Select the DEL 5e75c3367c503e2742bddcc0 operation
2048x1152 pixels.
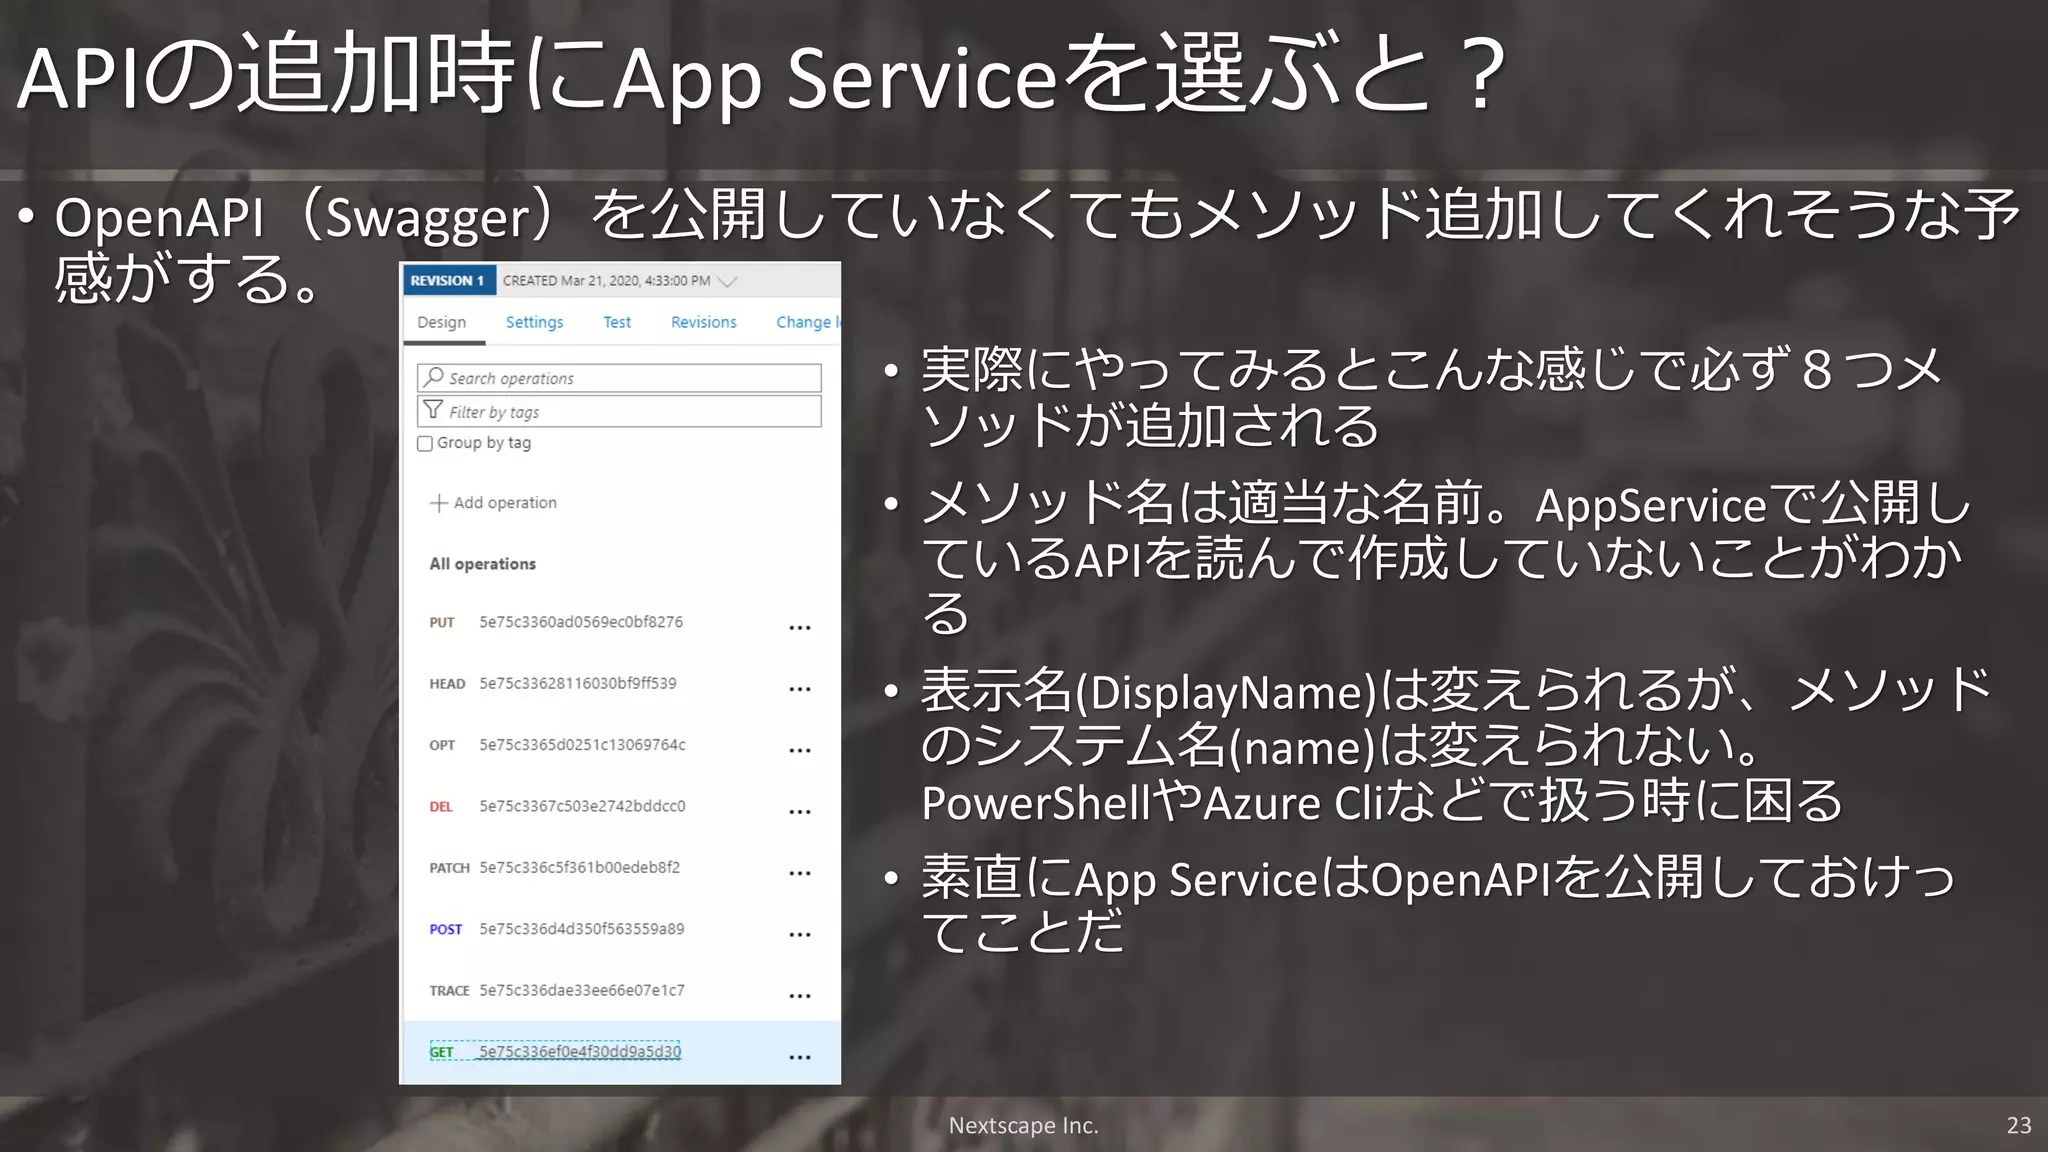click(620, 806)
